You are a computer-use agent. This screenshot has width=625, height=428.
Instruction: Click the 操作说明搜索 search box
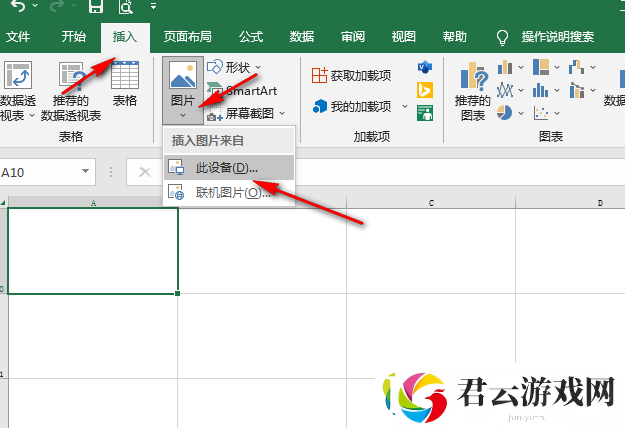click(x=558, y=37)
